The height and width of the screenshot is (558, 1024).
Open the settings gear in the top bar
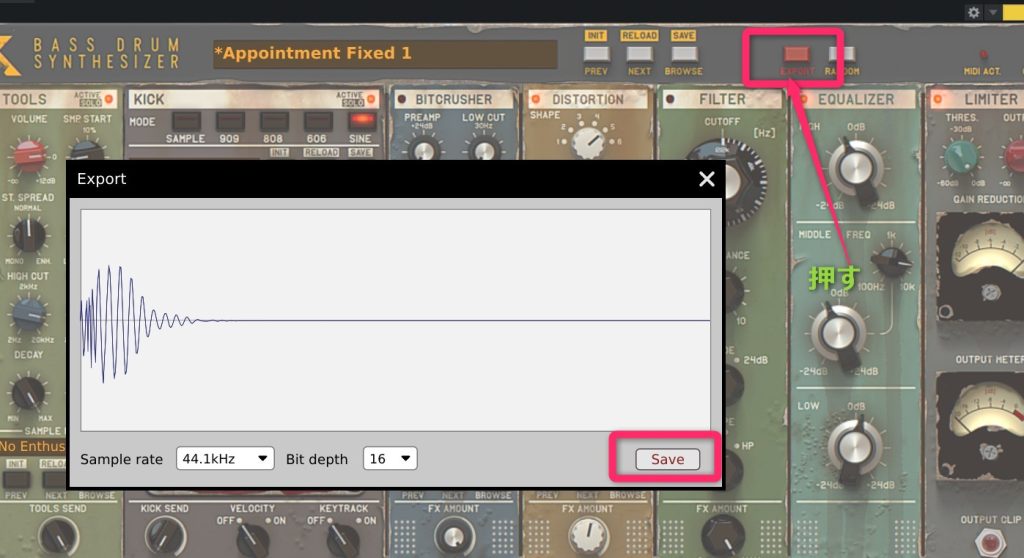pyautogui.click(x=974, y=12)
